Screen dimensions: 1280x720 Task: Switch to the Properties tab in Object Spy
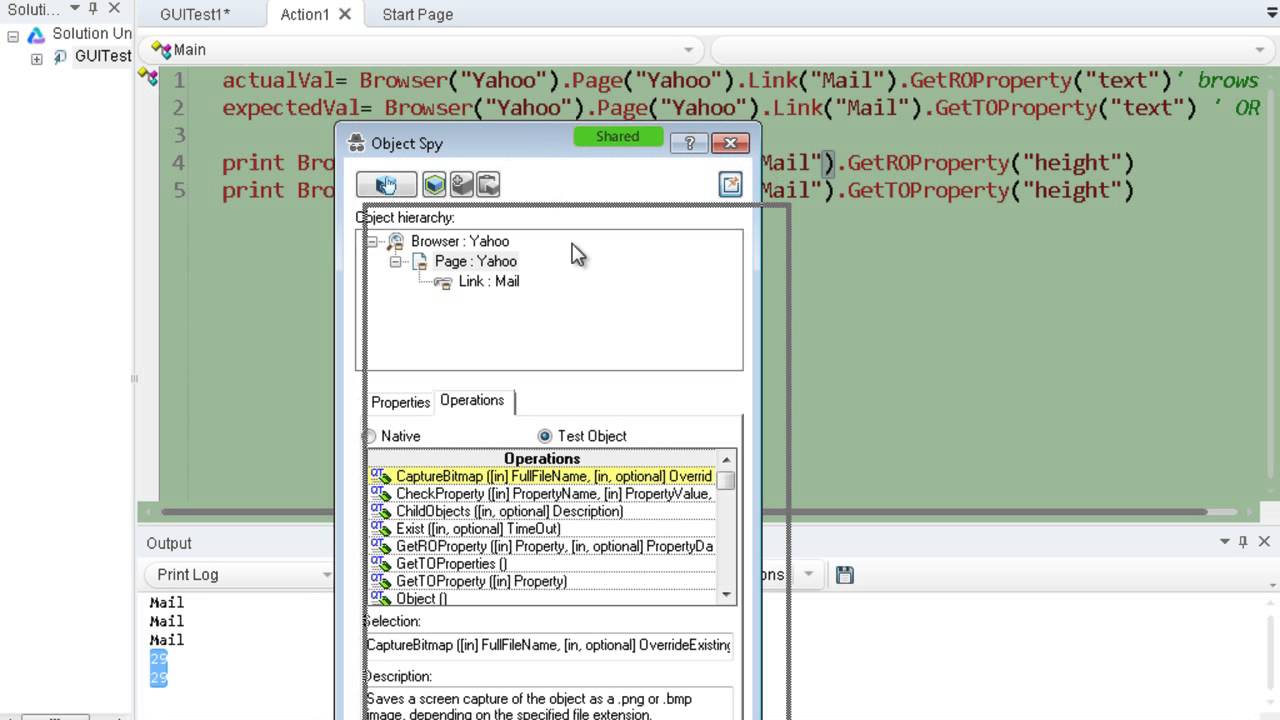tap(400, 402)
